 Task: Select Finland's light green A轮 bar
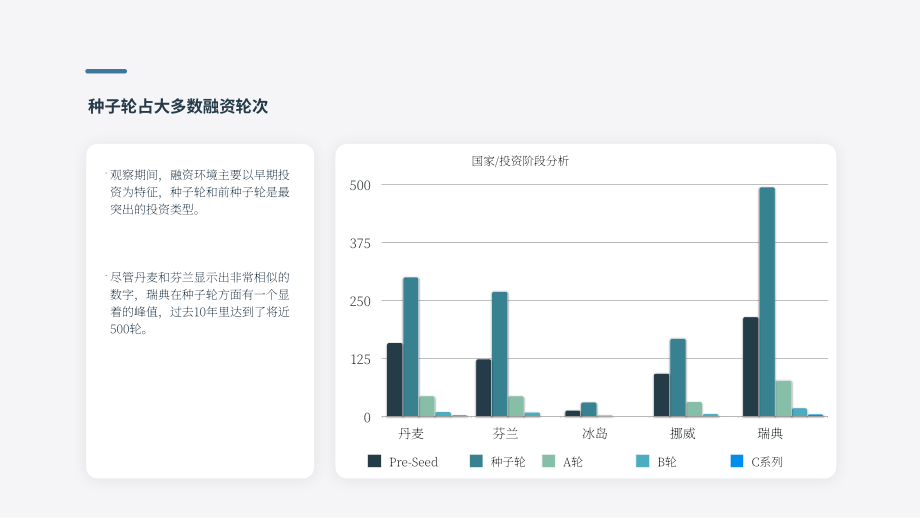tap(516, 407)
